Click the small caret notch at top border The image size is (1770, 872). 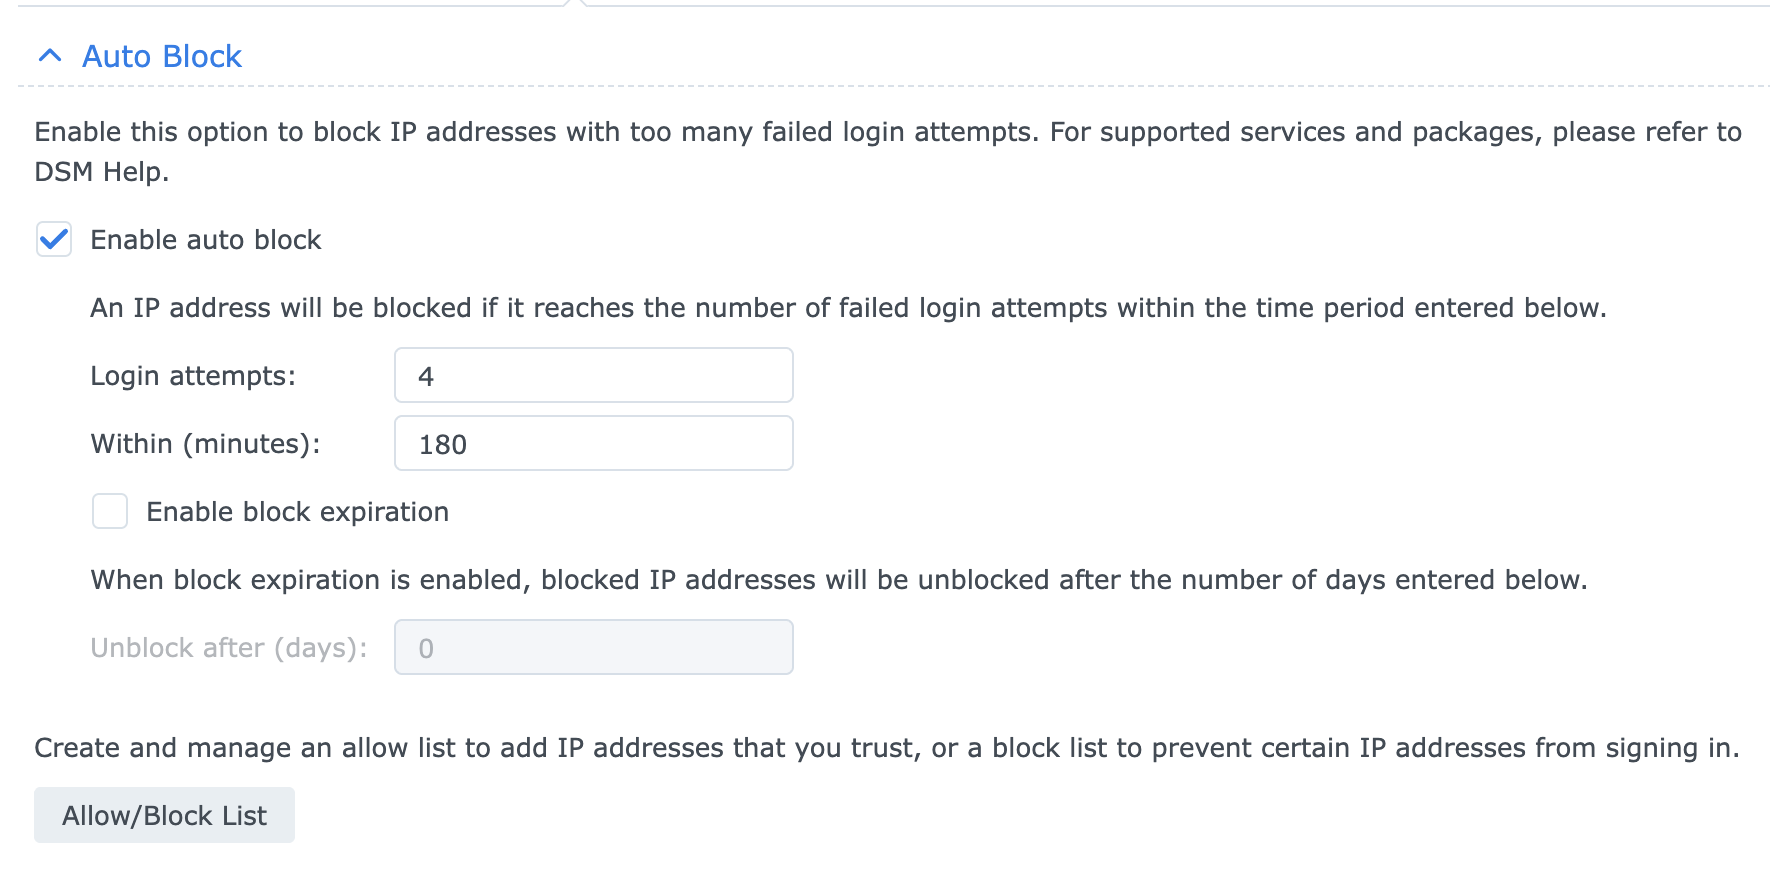coord(573,3)
